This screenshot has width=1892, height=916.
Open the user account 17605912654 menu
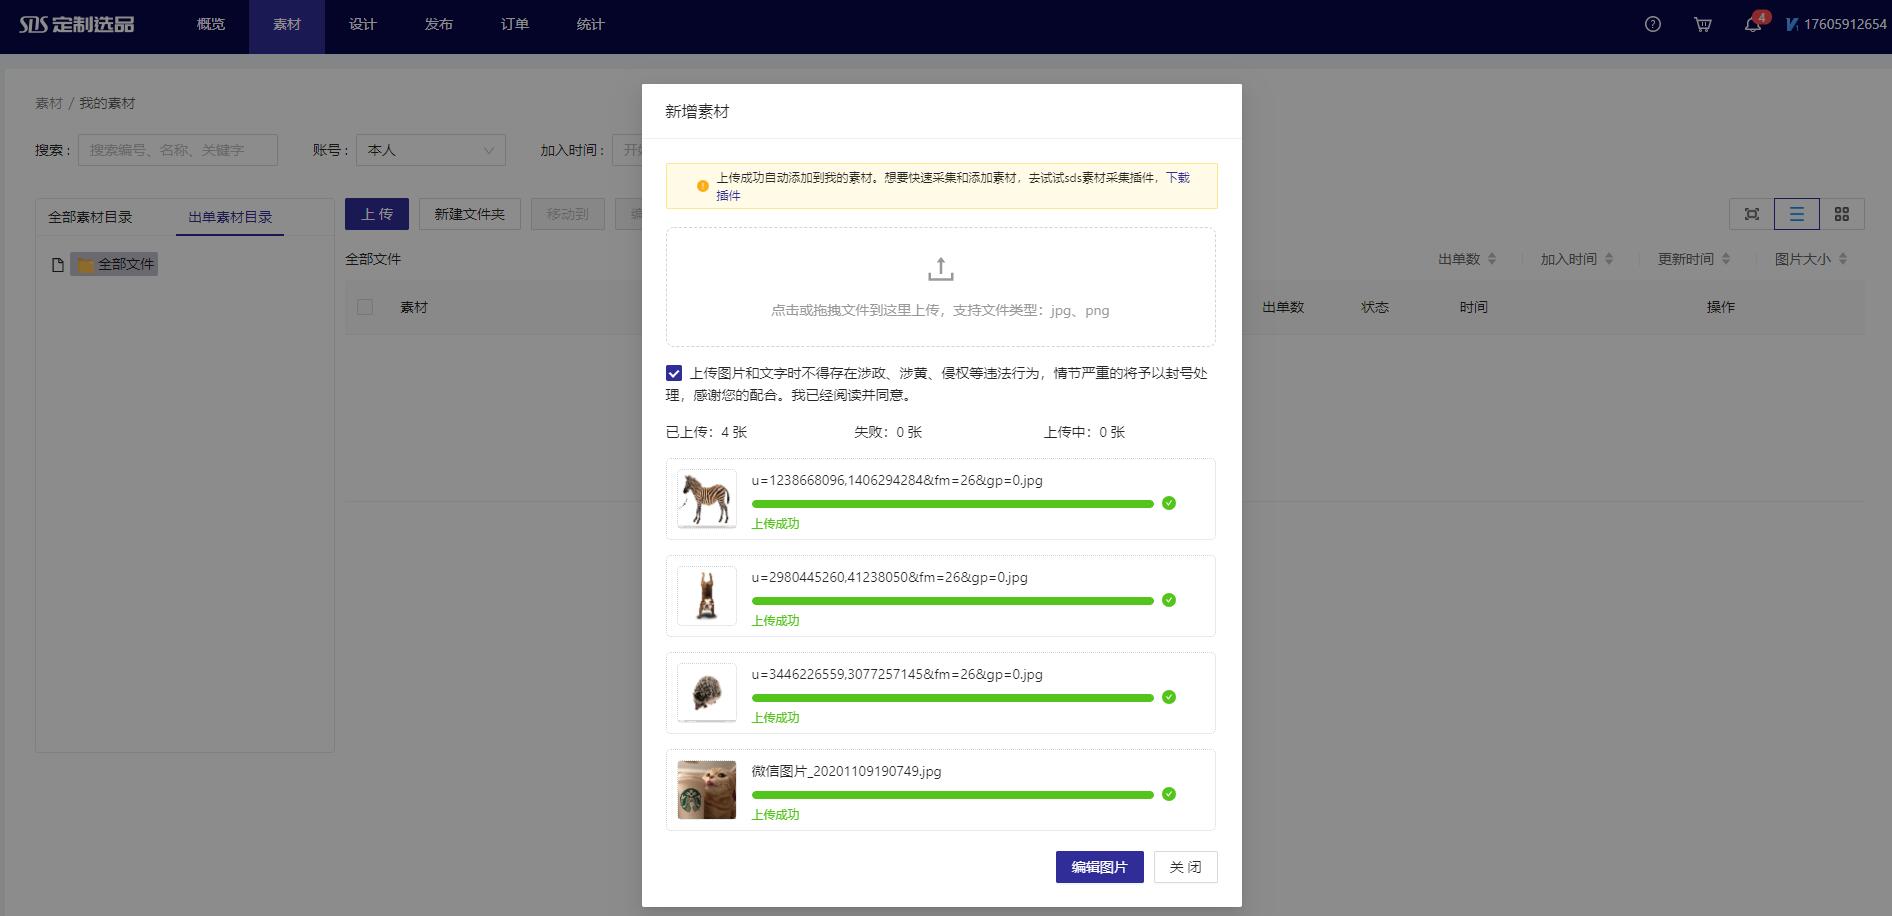pos(1836,24)
